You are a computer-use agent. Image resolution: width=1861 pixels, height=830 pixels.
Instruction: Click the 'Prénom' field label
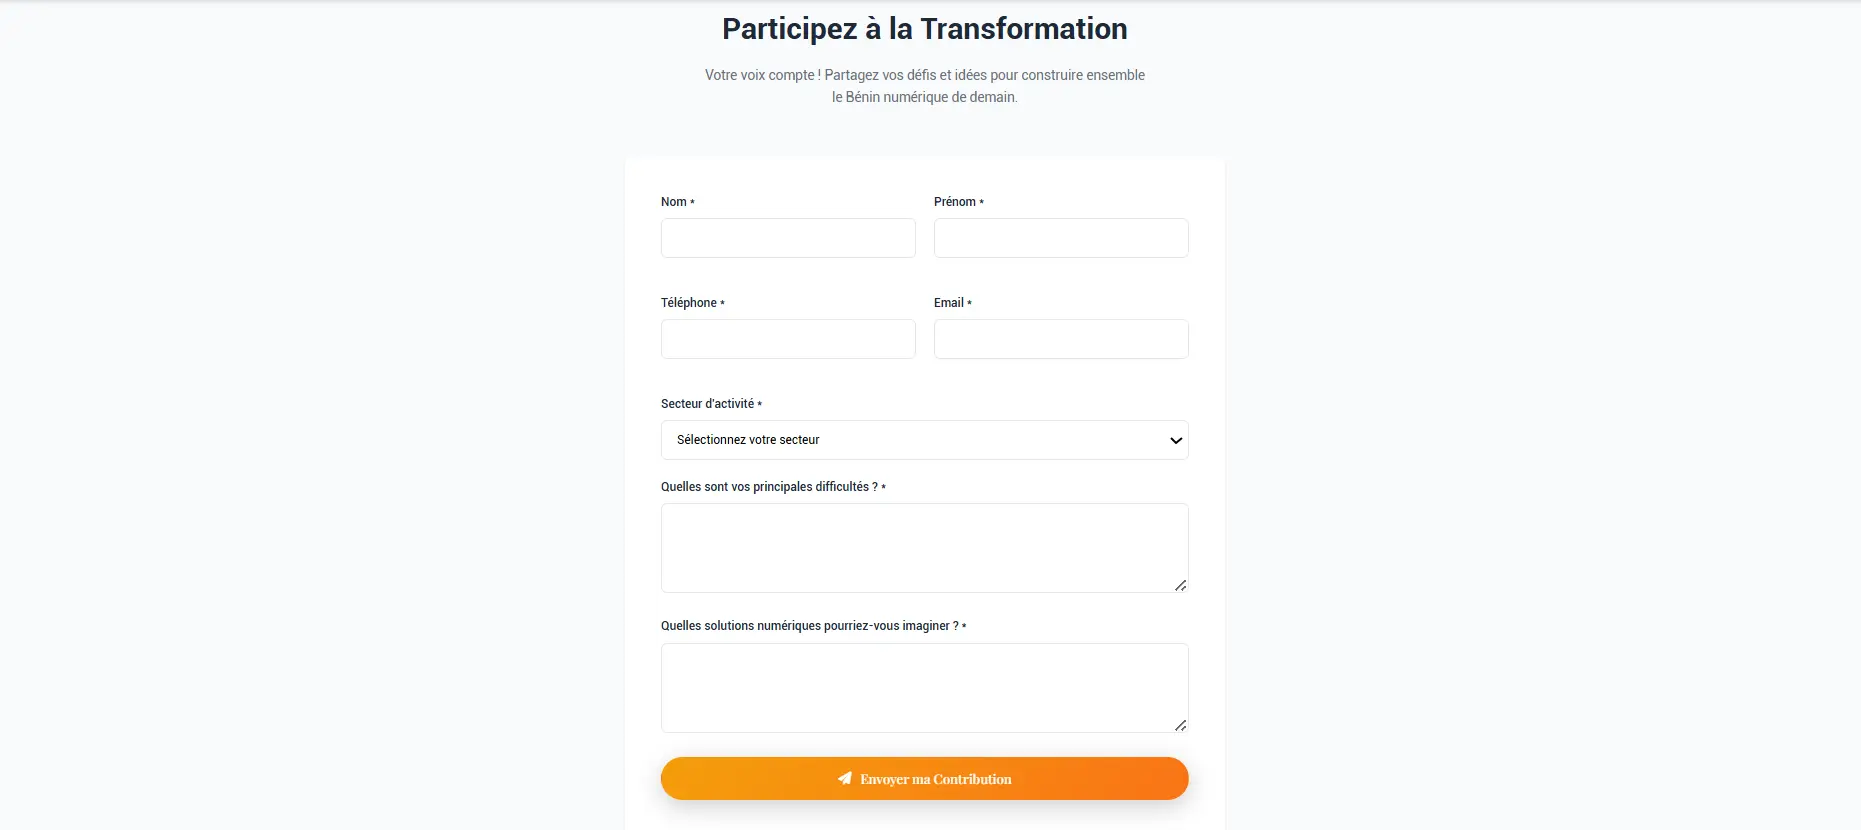pos(955,202)
